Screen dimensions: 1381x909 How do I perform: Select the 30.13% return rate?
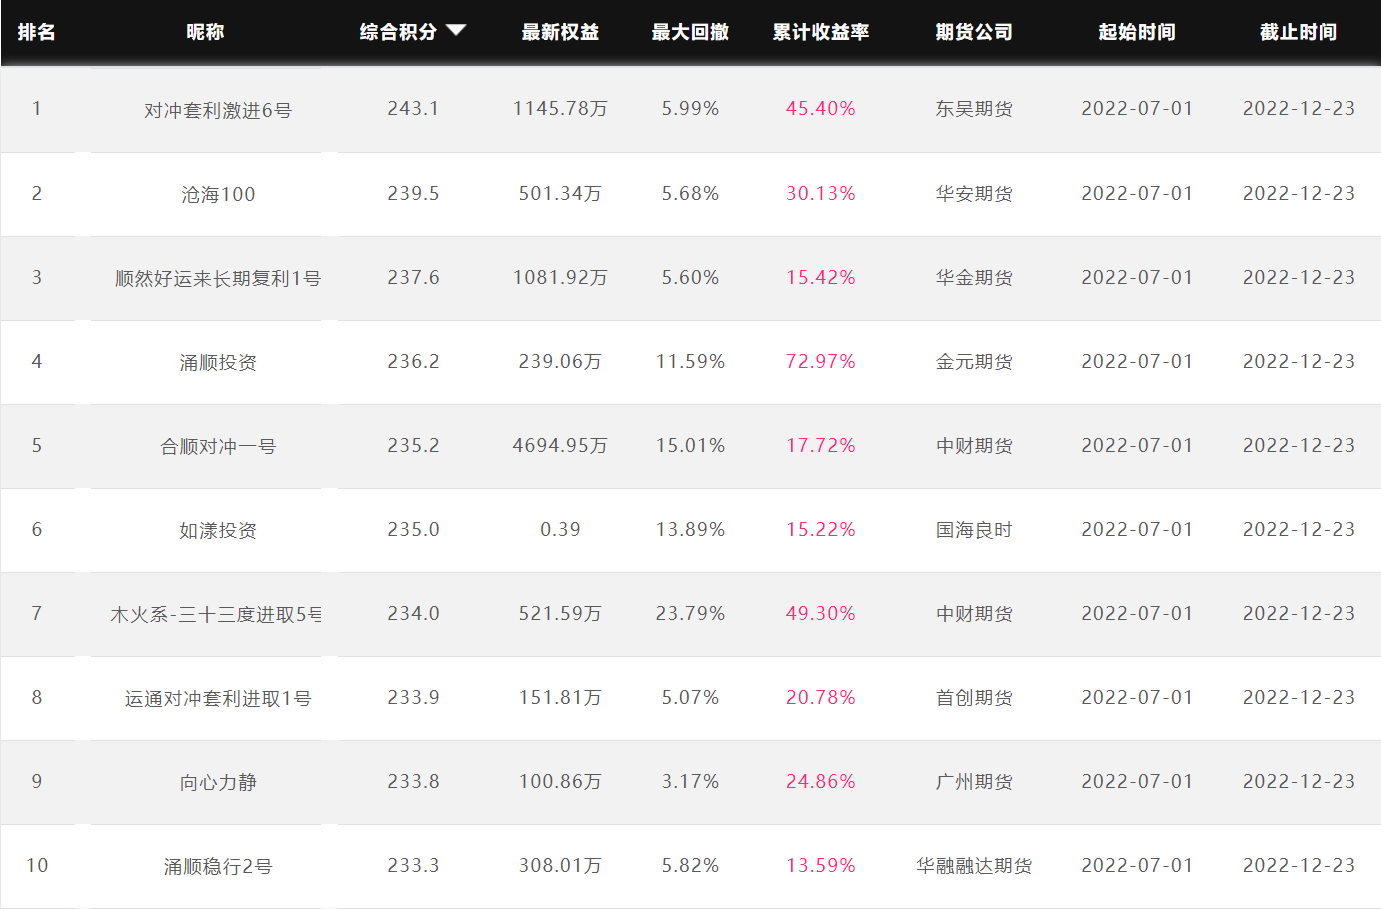pos(821,193)
